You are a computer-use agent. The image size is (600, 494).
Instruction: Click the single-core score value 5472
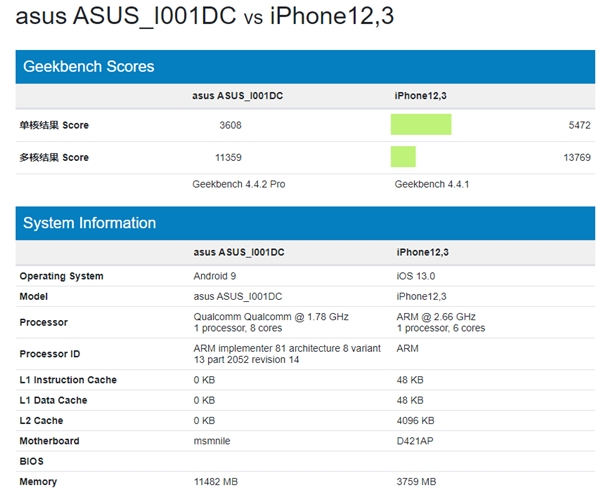[x=579, y=125]
